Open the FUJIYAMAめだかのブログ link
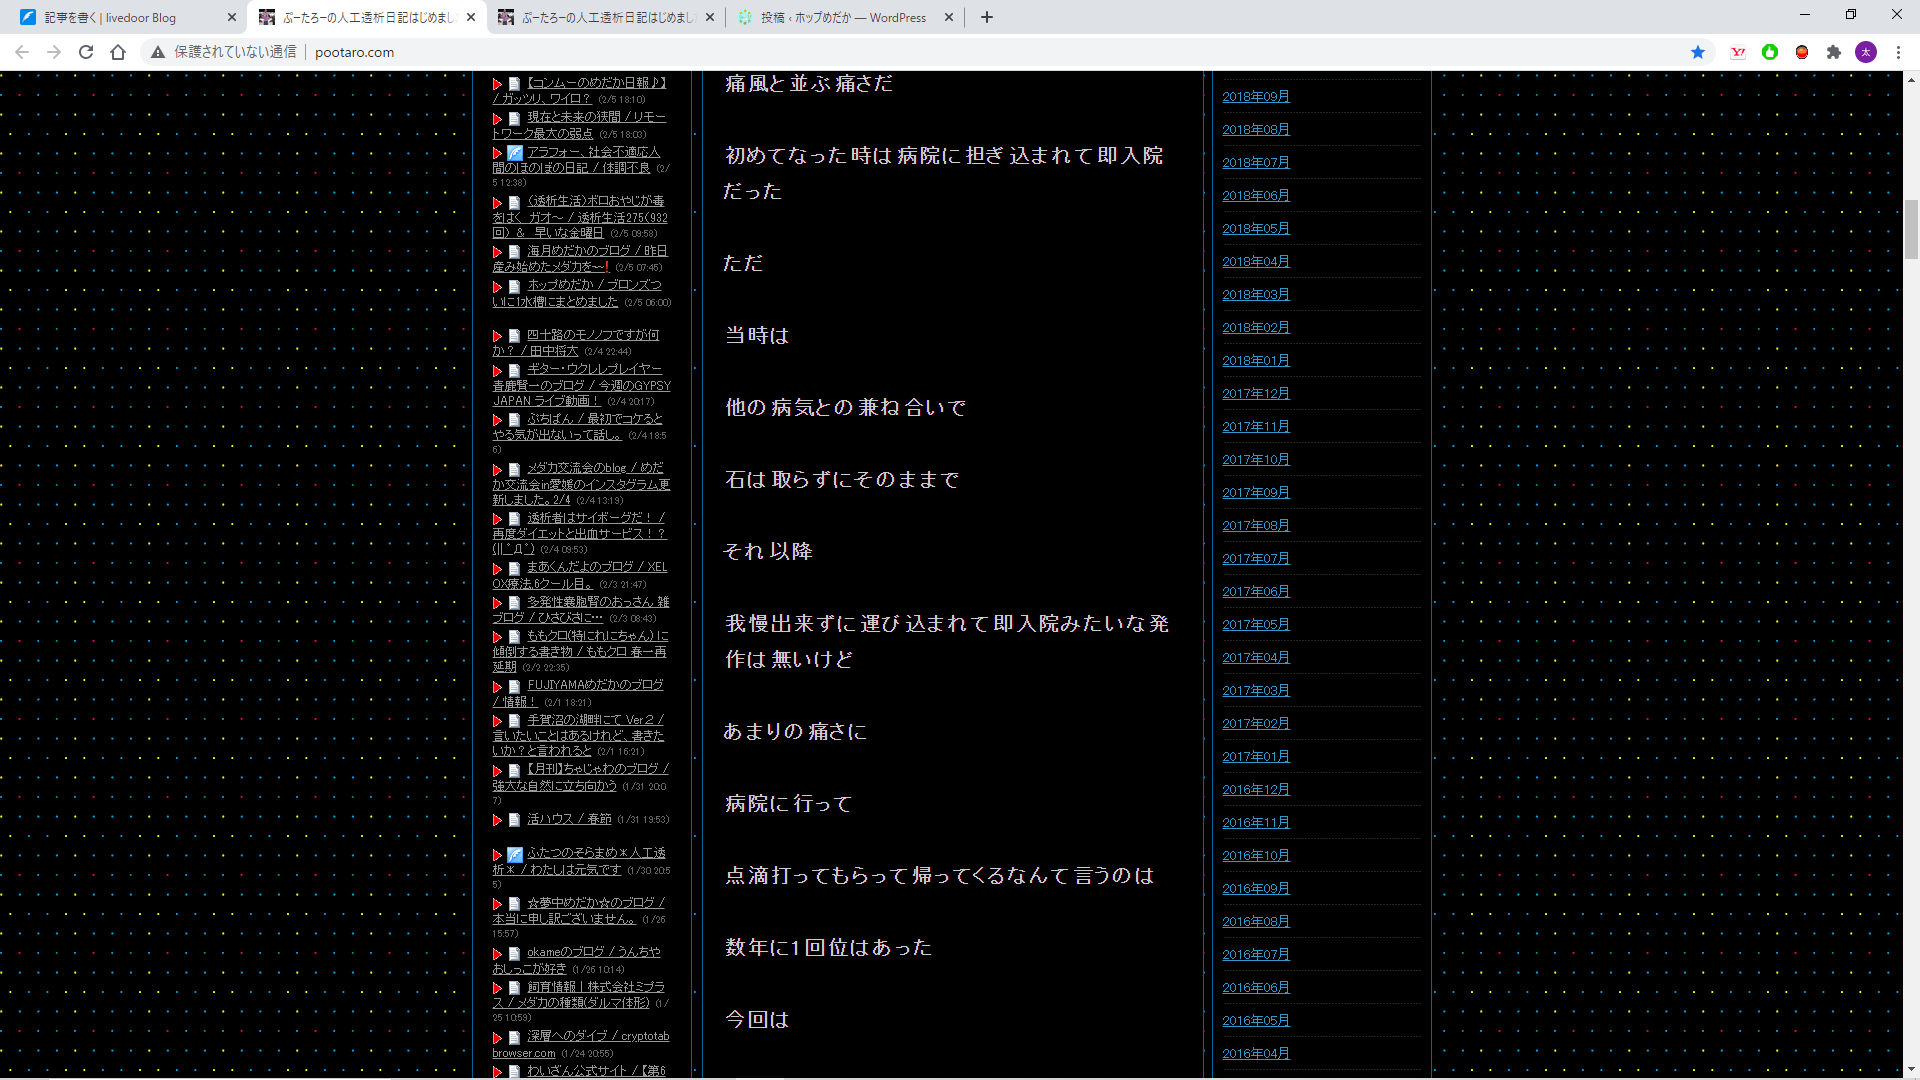1920x1080 pixels. coord(595,685)
